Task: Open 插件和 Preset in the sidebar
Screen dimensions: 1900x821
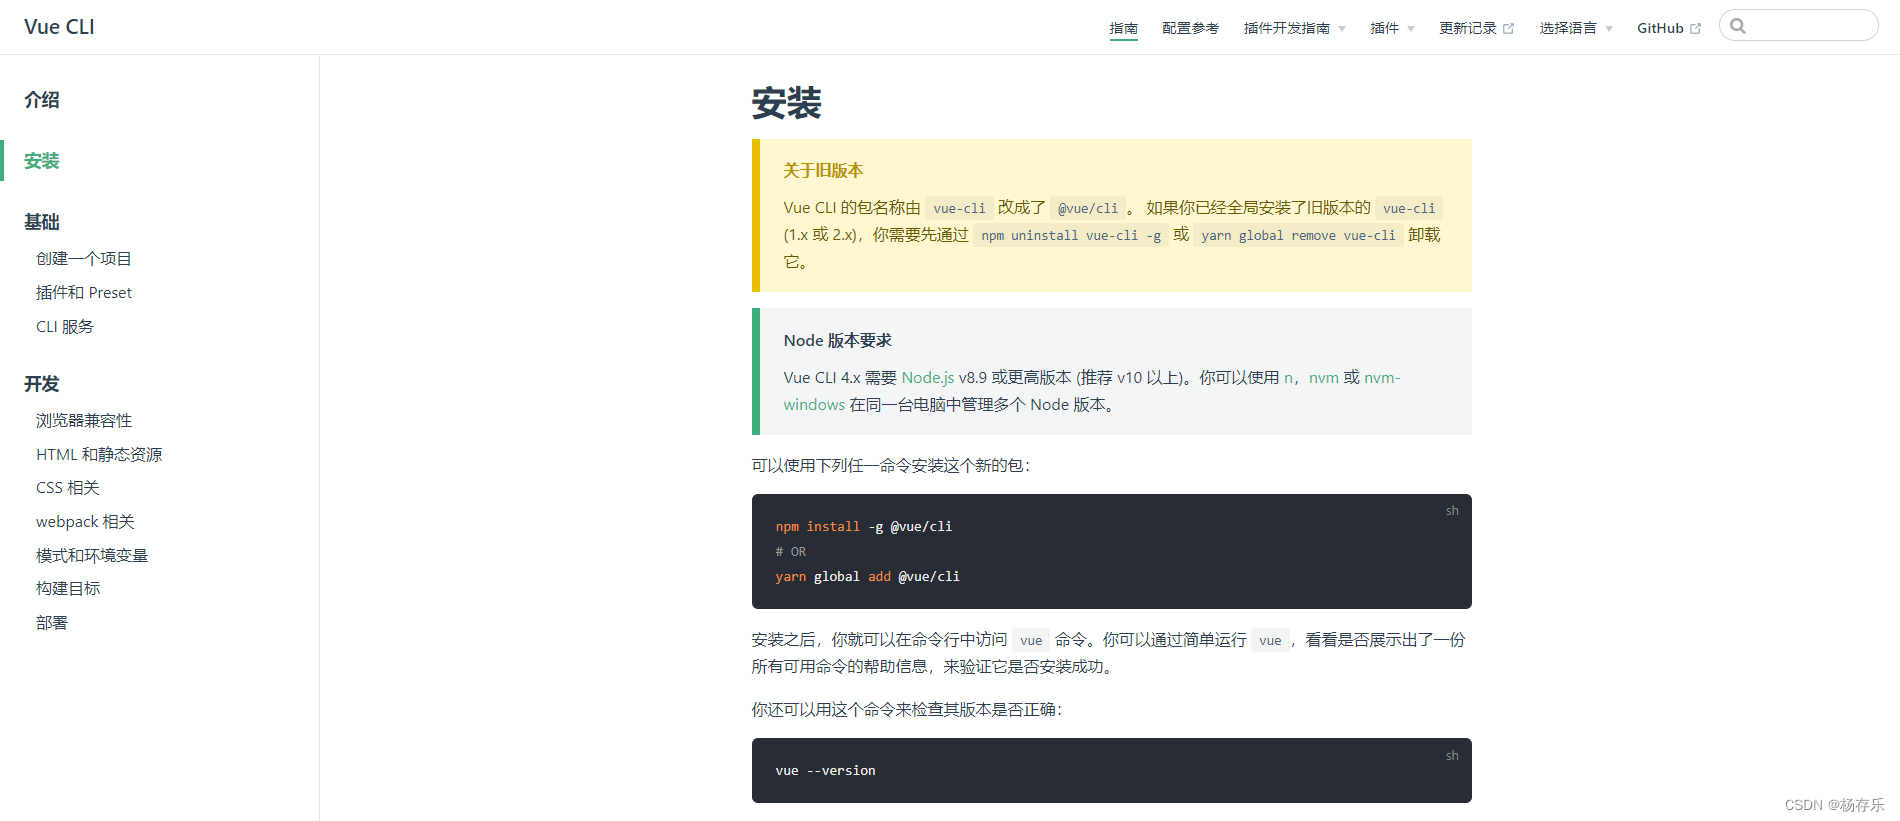Action: (x=84, y=293)
